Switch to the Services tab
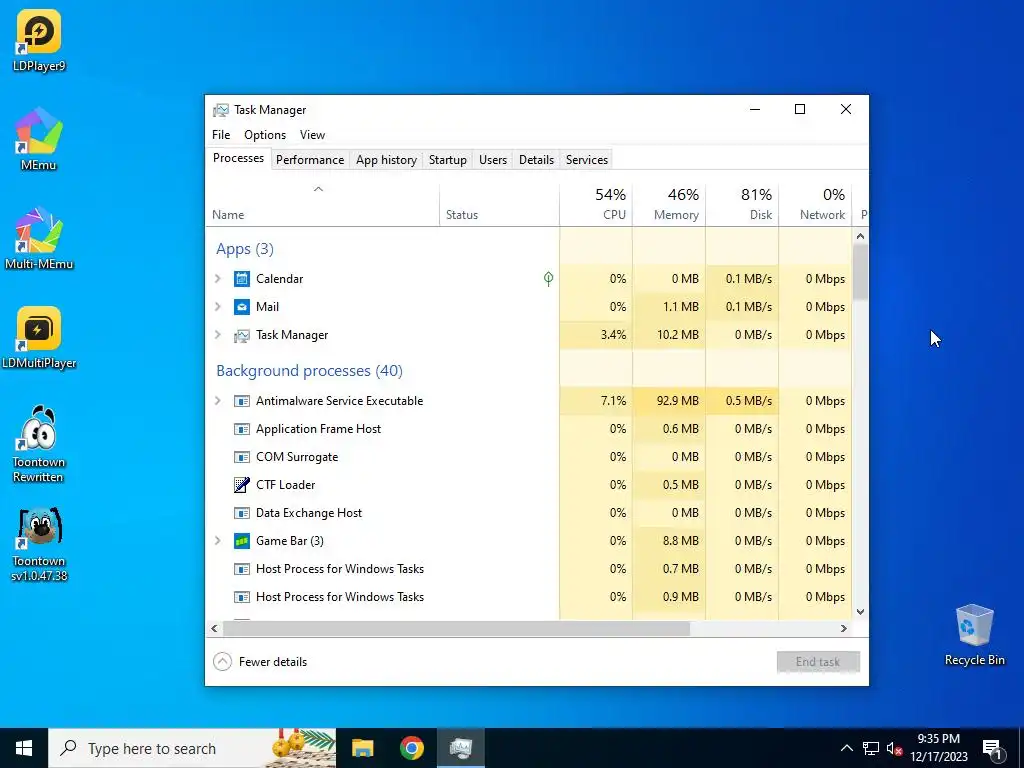 pyautogui.click(x=586, y=160)
